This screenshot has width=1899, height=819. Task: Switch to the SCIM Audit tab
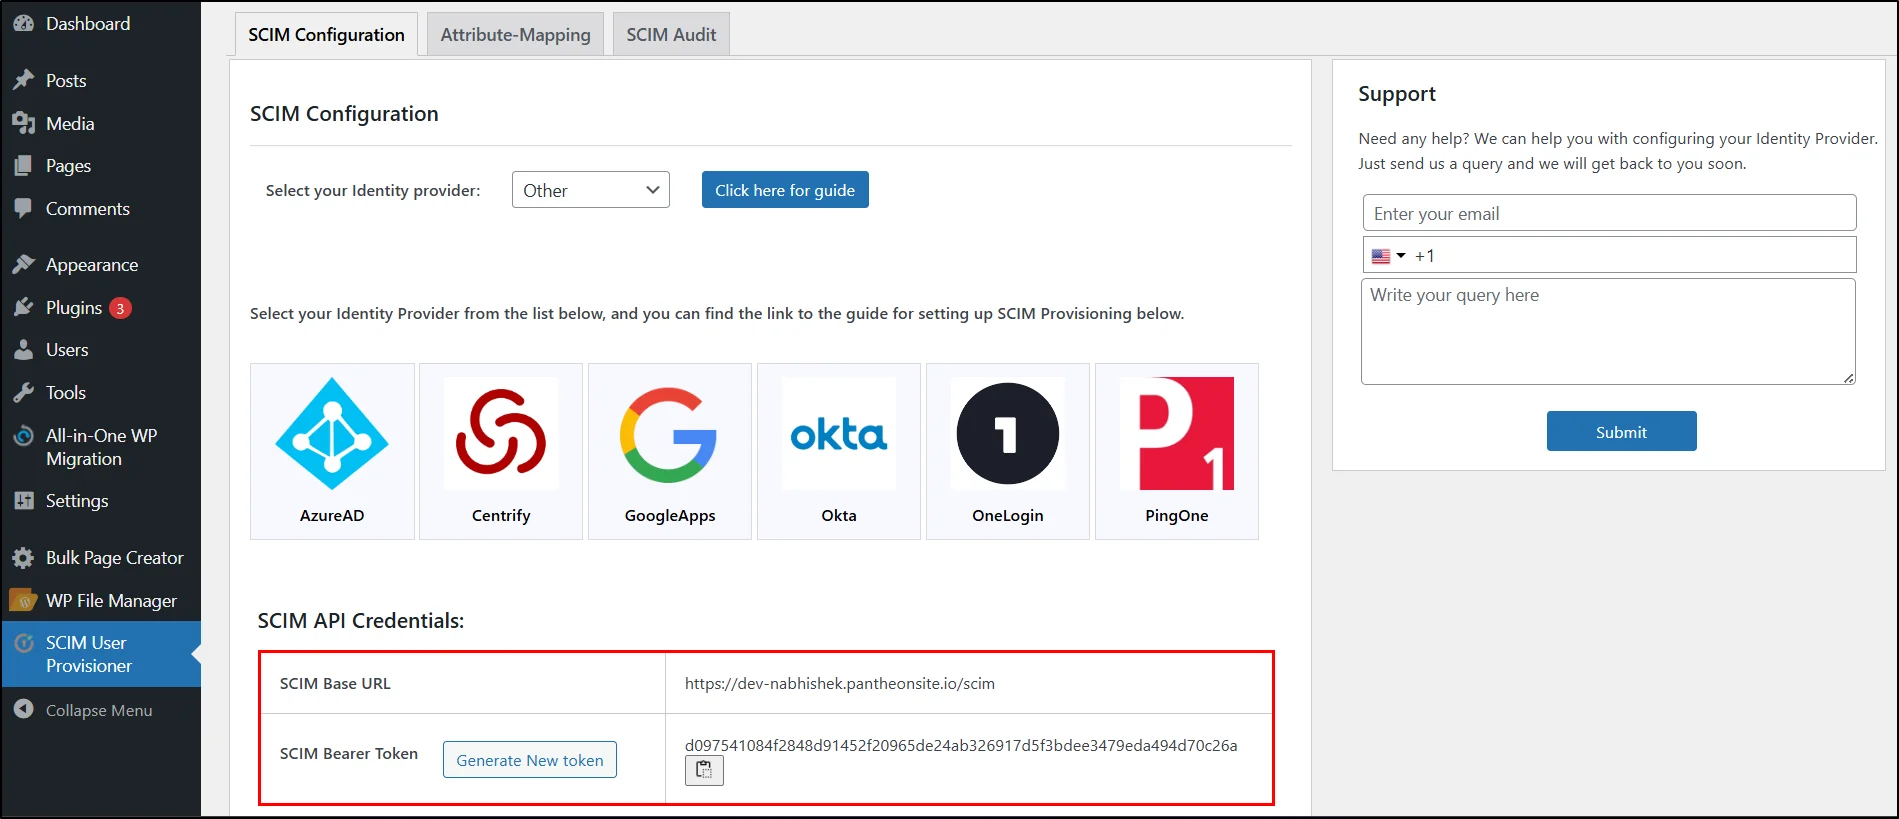click(671, 34)
